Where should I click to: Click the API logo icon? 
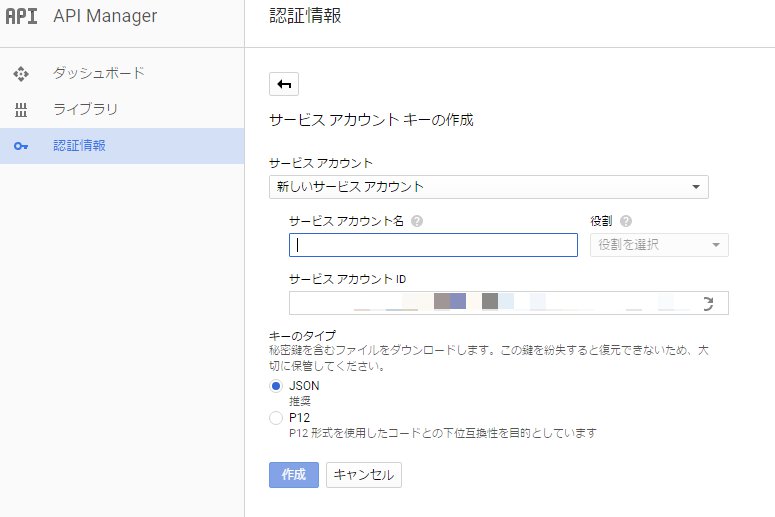(x=21, y=16)
